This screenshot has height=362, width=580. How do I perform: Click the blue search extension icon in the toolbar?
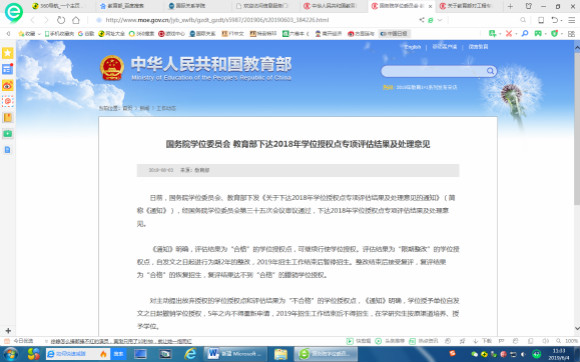tap(525, 34)
